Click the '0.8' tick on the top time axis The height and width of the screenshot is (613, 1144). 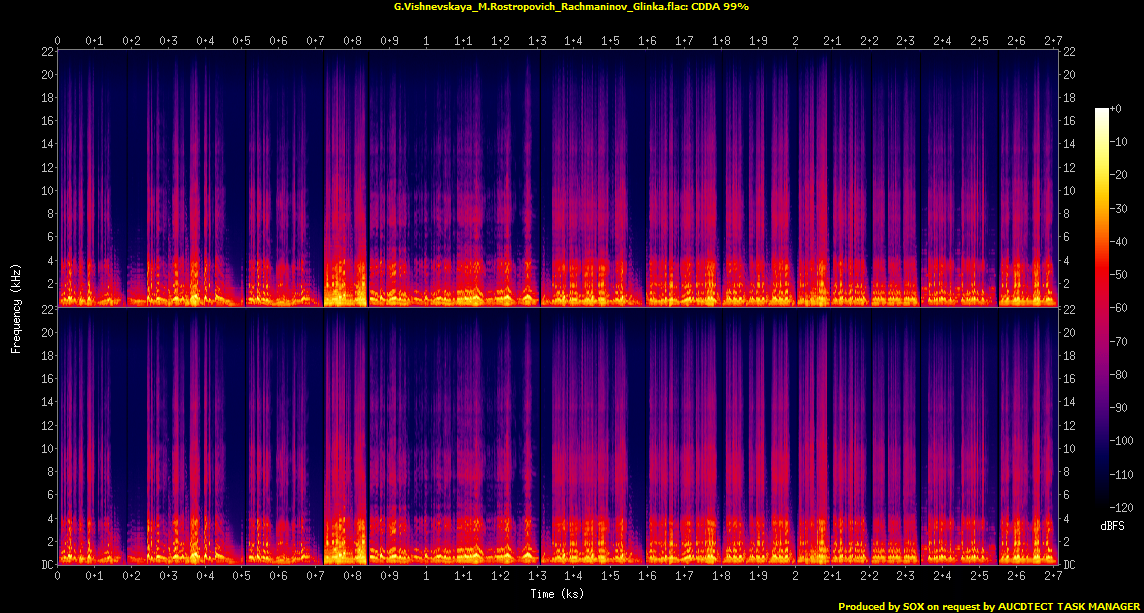point(352,41)
